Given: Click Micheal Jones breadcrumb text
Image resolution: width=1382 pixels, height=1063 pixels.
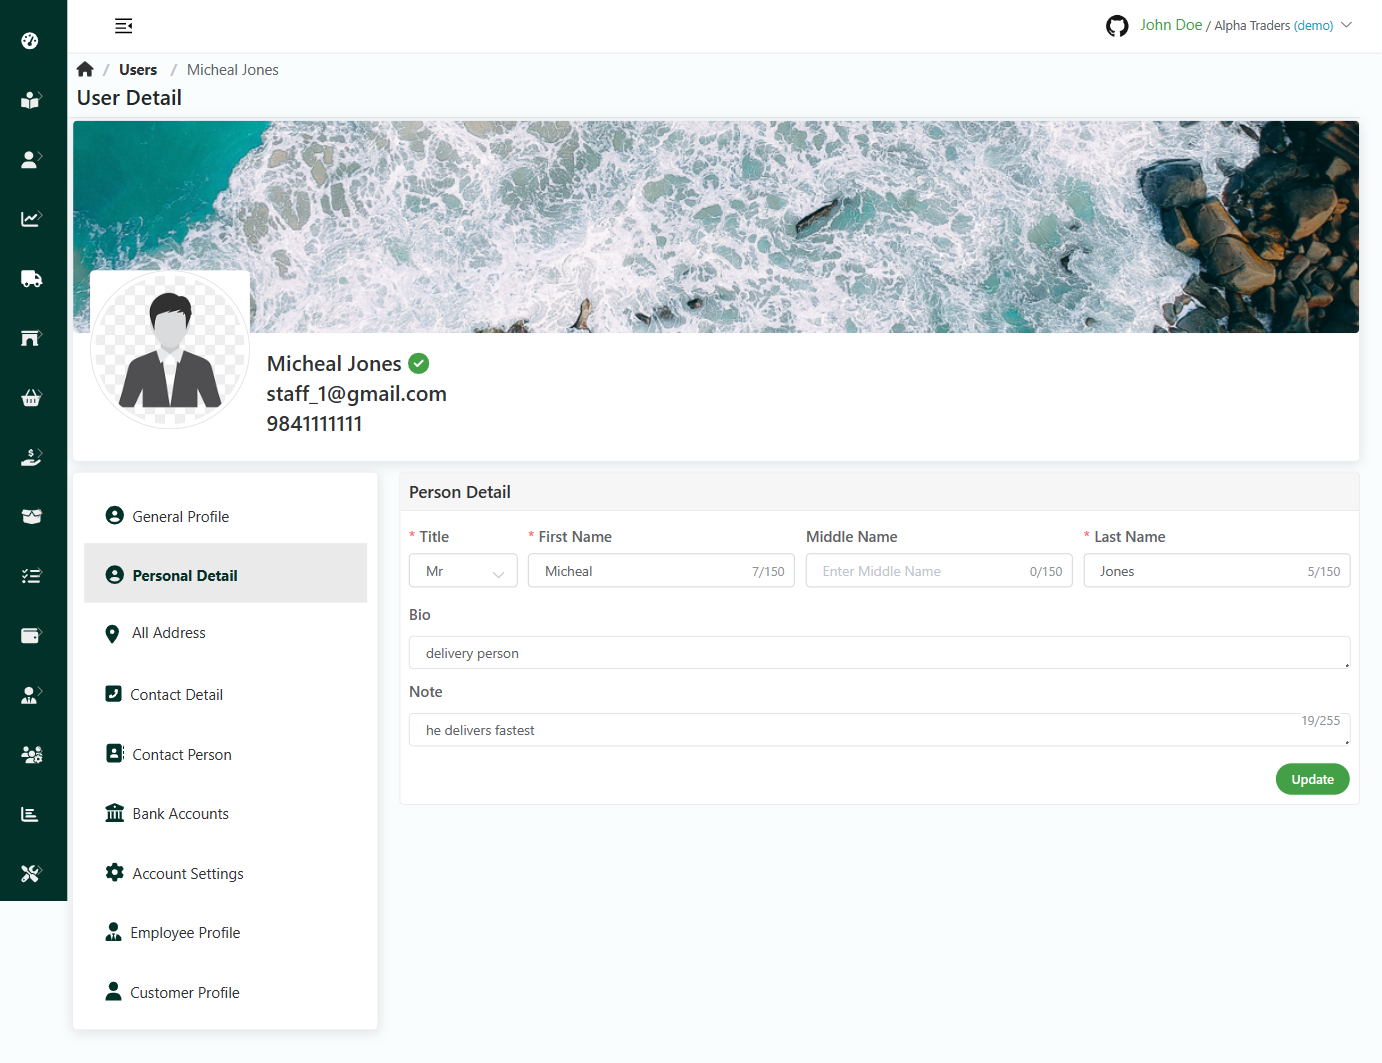Looking at the screenshot, I should coord(233,70).
